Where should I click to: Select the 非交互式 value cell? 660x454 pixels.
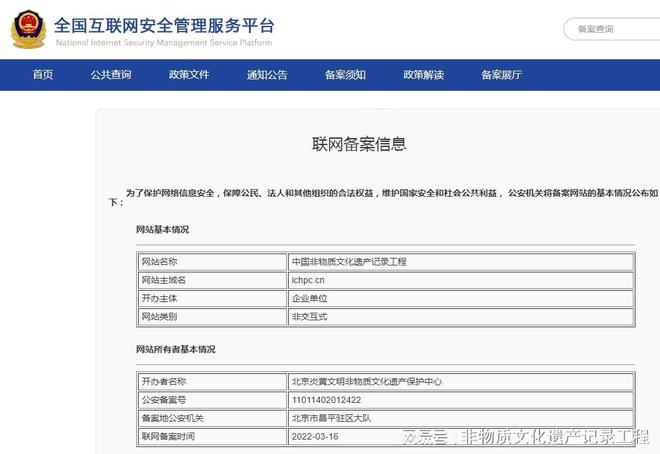click(x=461, y=316)
